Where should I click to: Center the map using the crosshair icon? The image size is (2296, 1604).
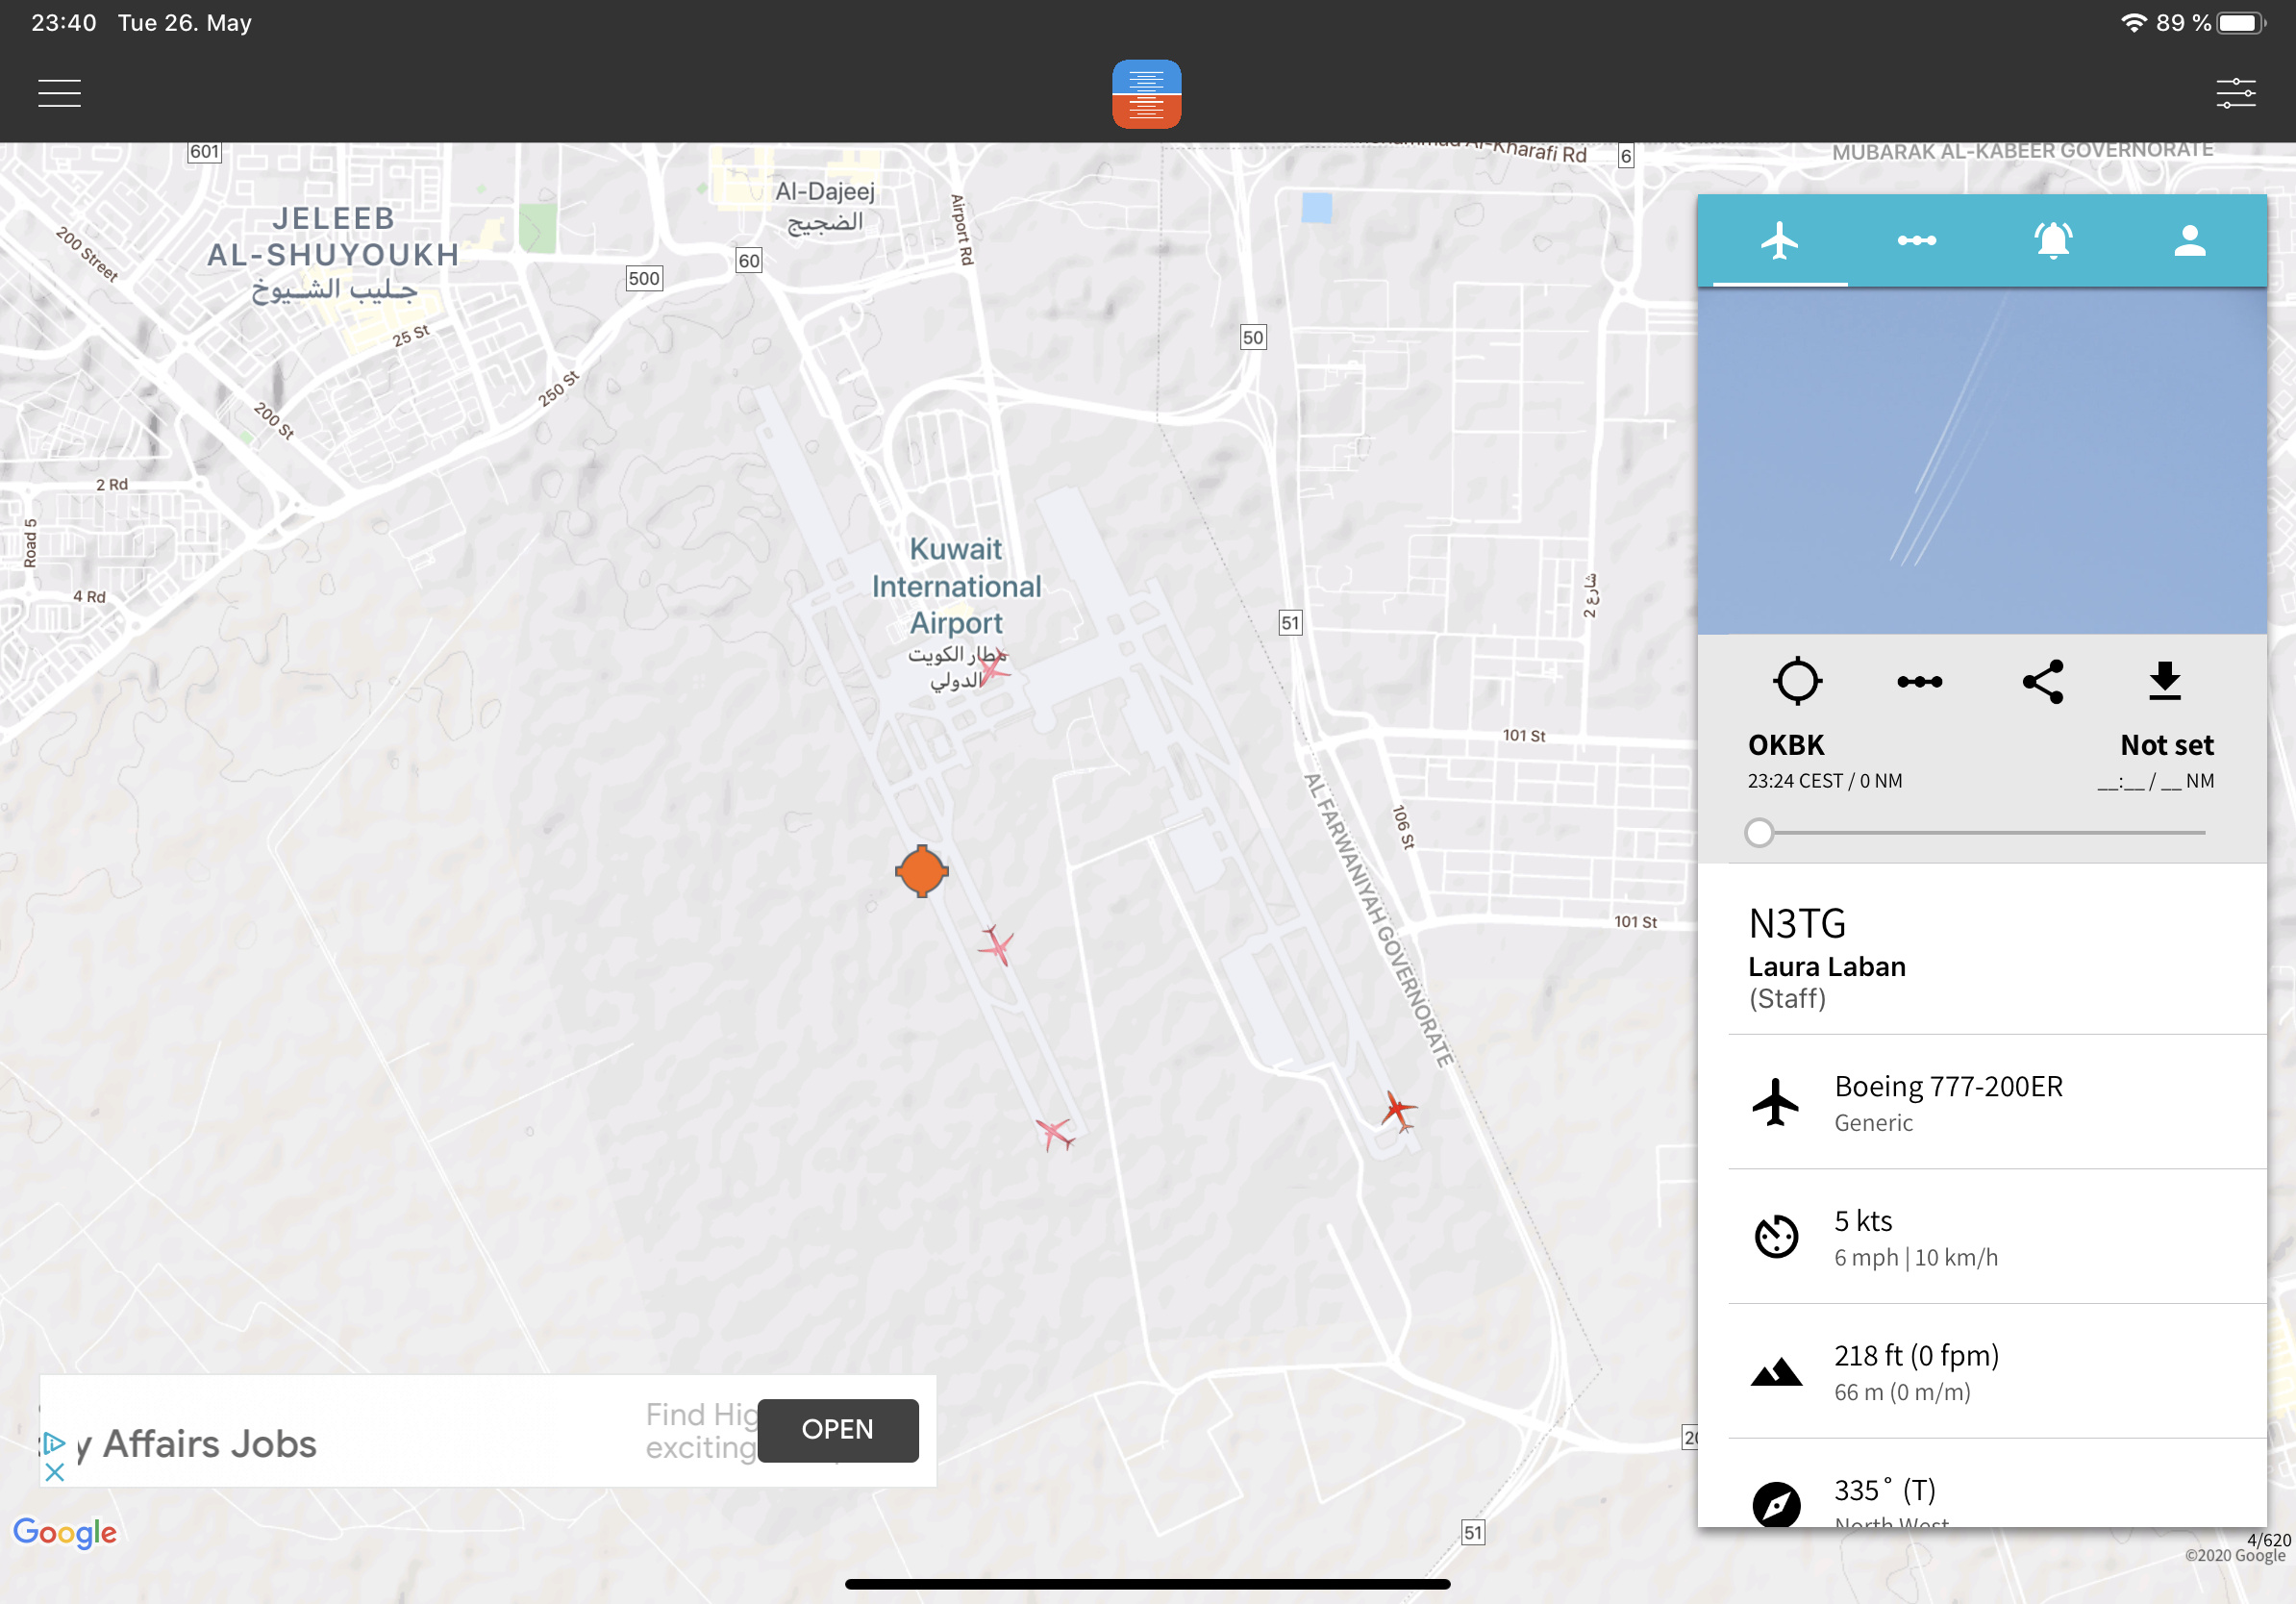tap(1796, 682)
